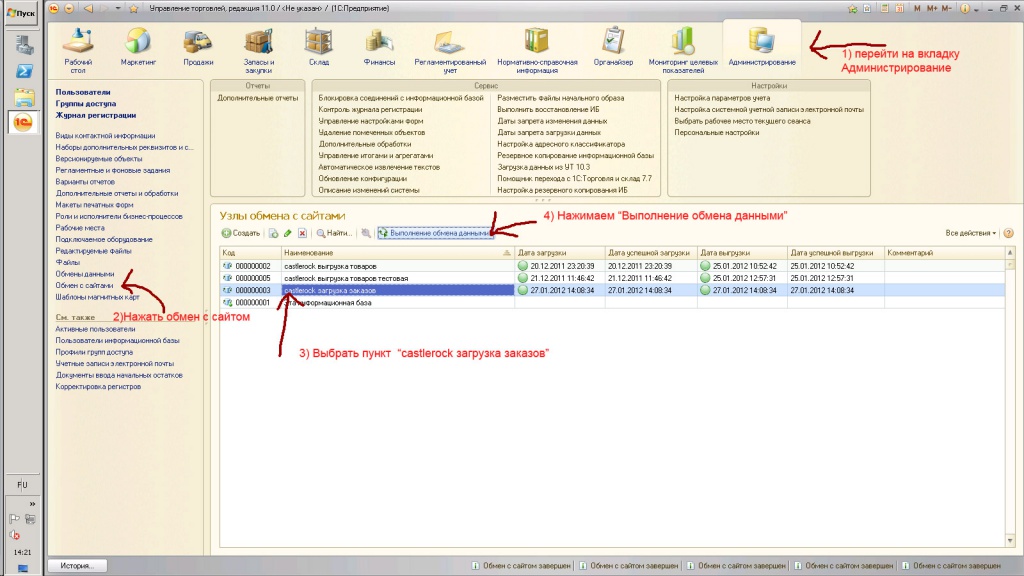Click the calculator icon in title bar
This screenshot has height=576, width=1024.
click(x=884, y=8)
